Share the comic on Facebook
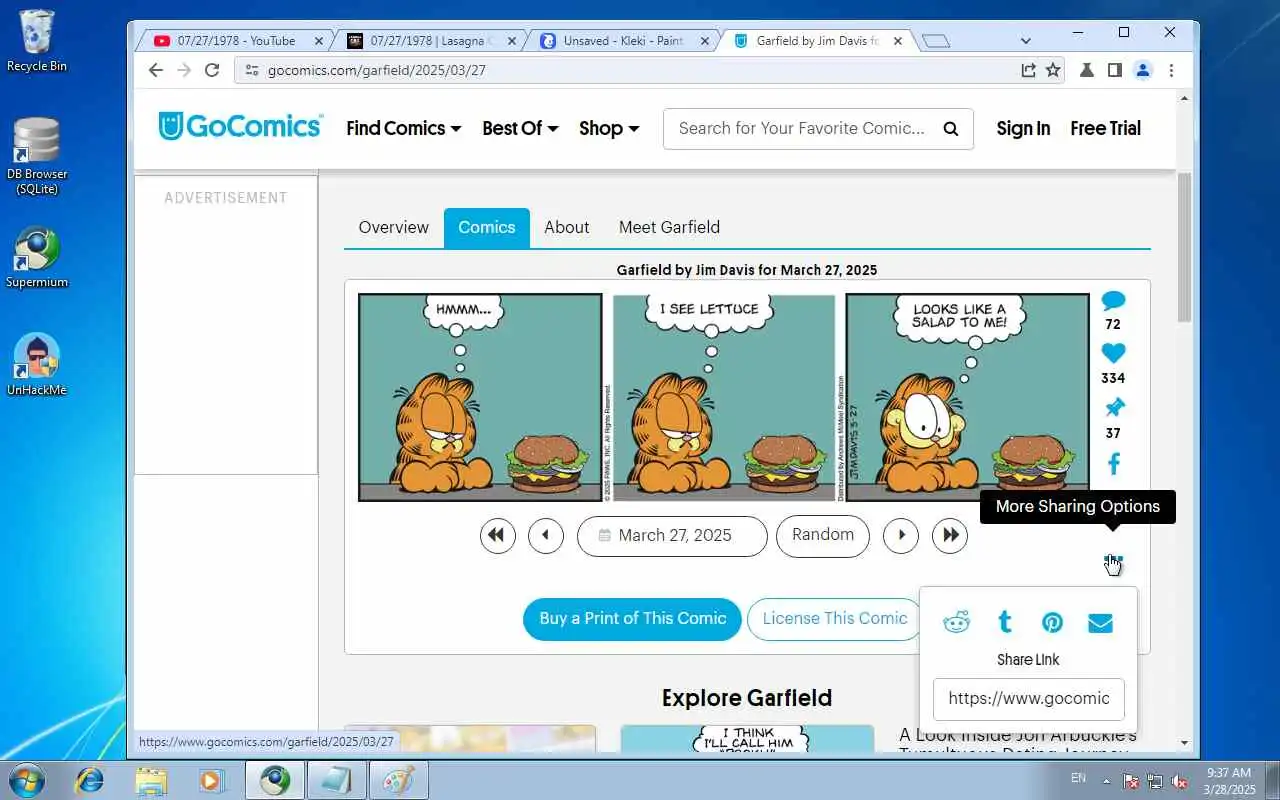This screenshot has height=800, width=1280. click(1114, 463)
